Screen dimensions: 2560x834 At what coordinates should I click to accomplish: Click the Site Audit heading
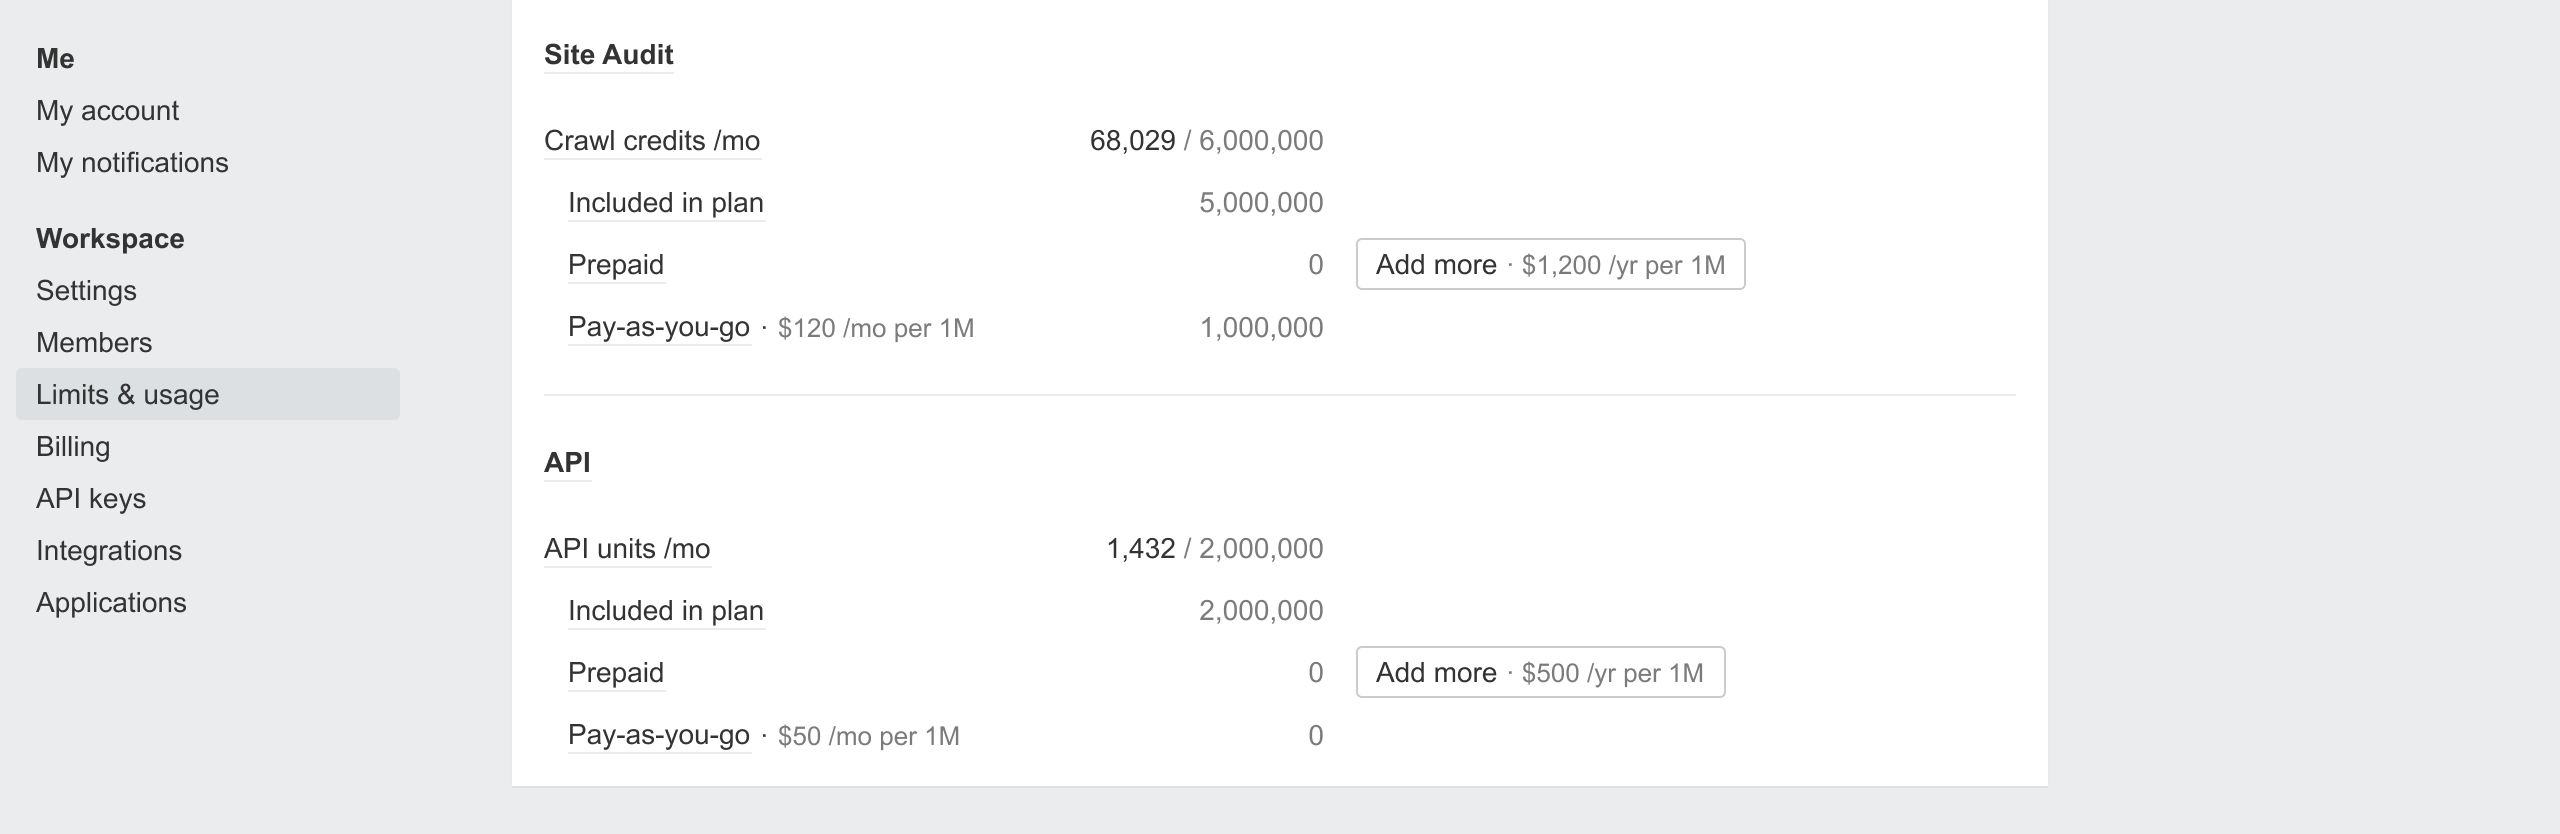[x=608, y=55]
